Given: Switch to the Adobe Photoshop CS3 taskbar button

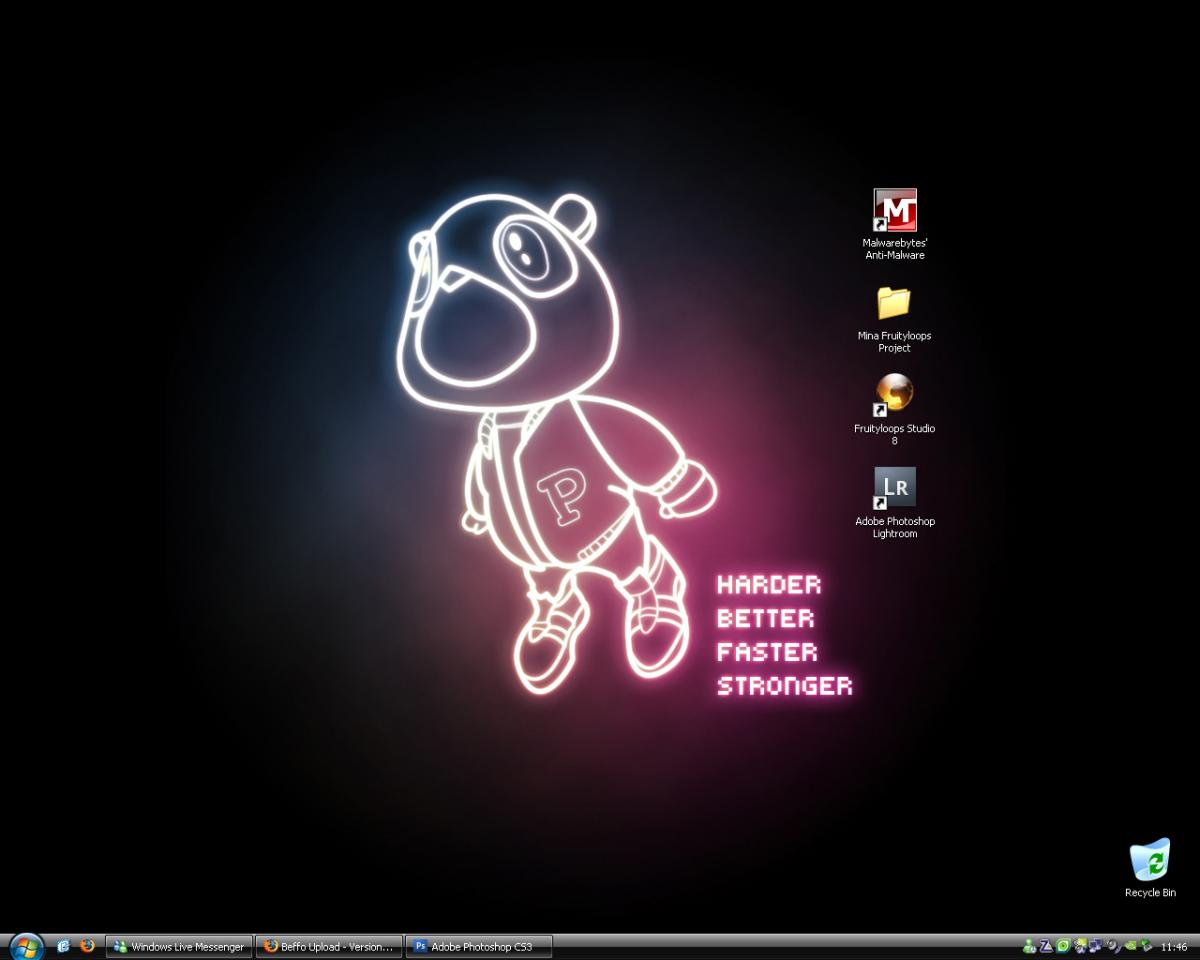Looking at the screenshot, I should click(479, 947).
